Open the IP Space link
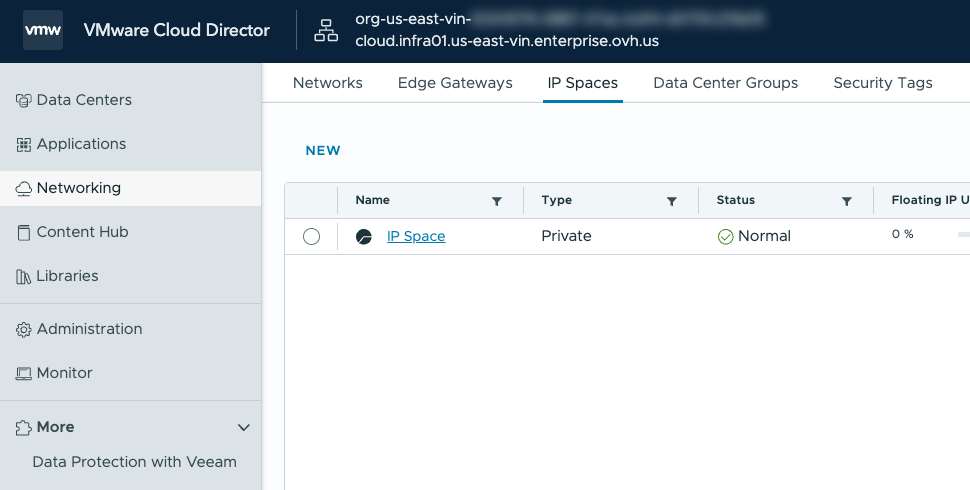 coord(416,236)
